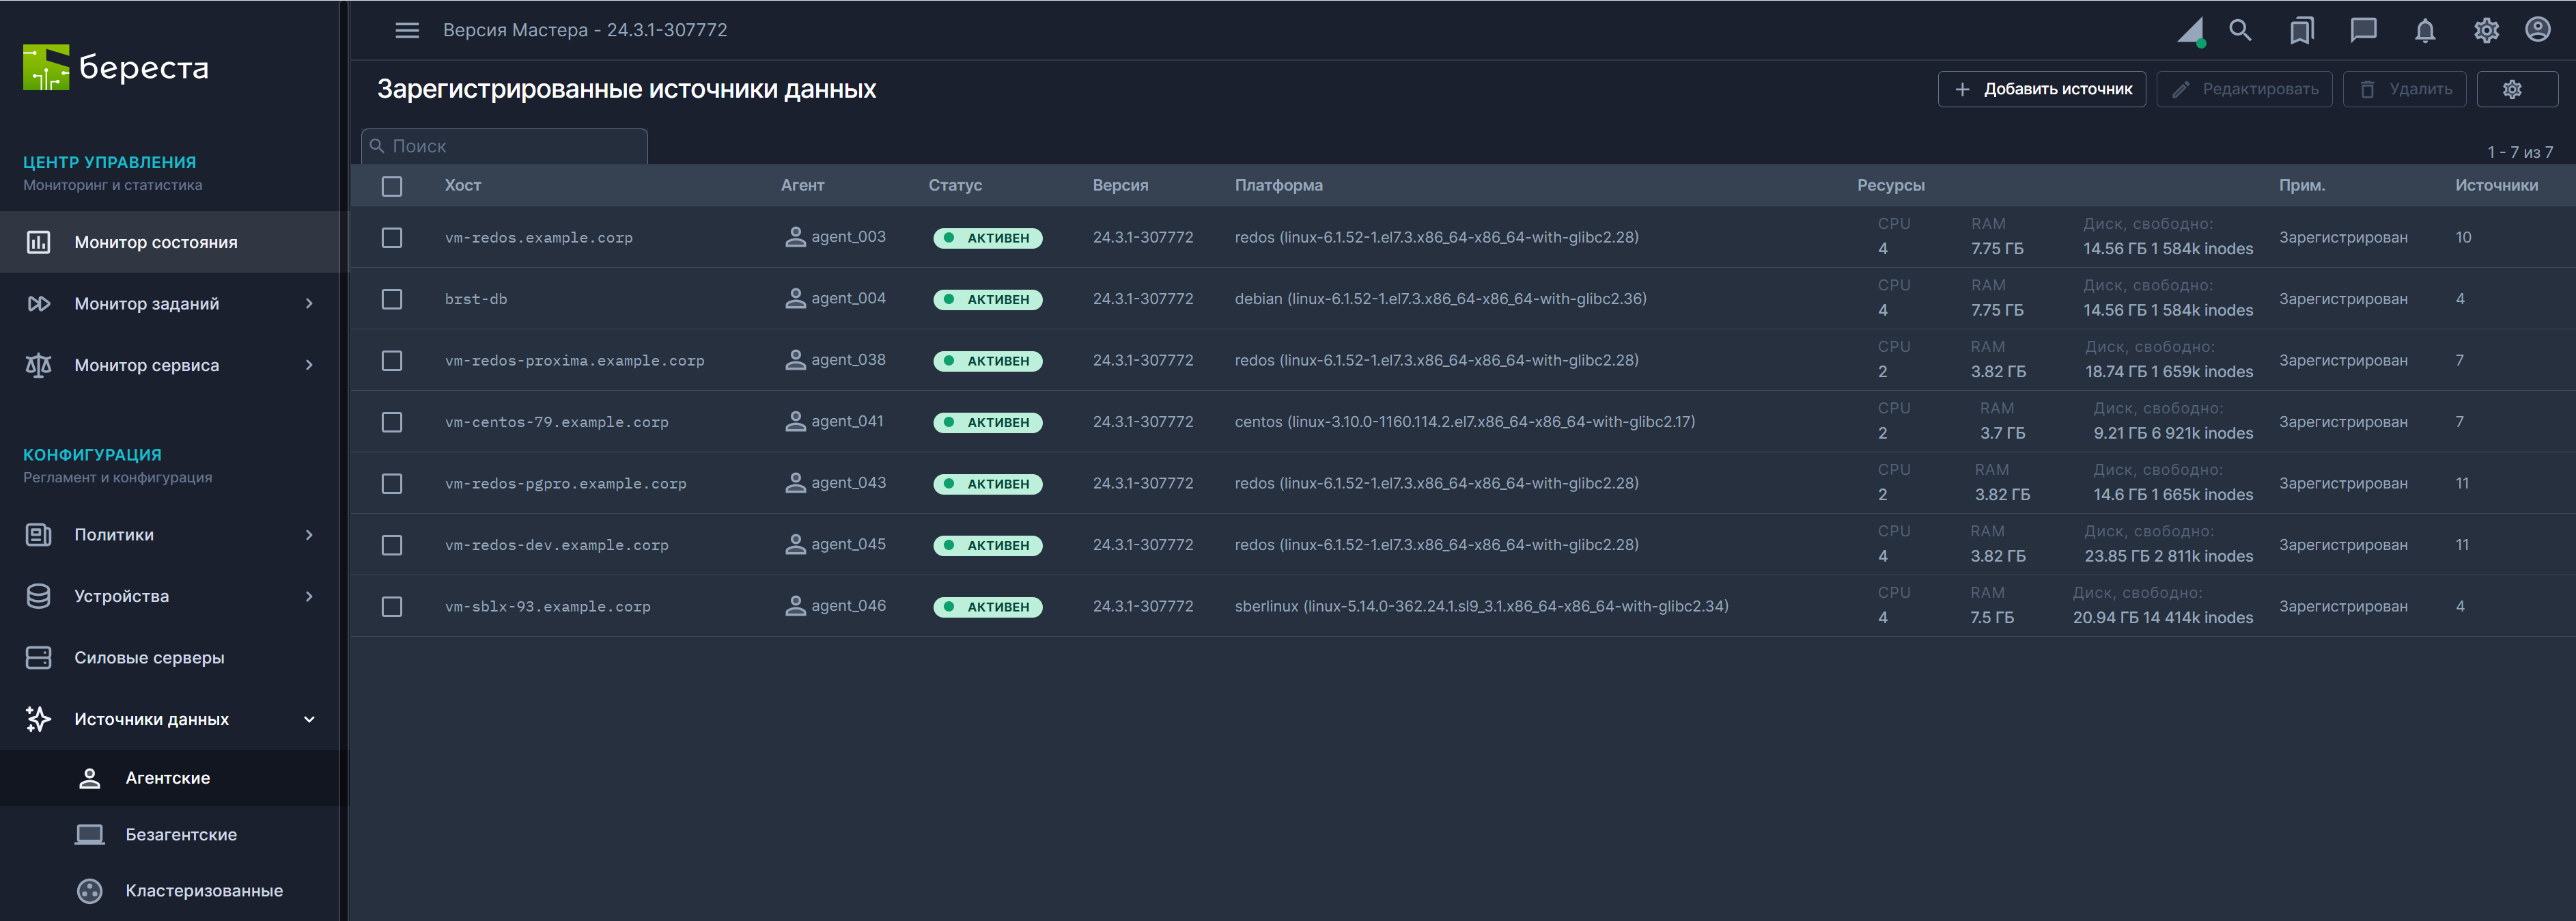Go to Монитор состояния page
This screenshot has width=2576, height=921.
tap(155, 242)
